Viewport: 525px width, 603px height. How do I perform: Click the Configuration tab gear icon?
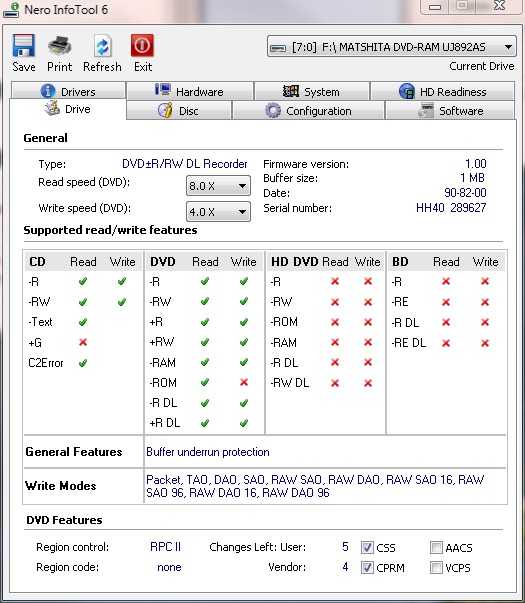273,110
